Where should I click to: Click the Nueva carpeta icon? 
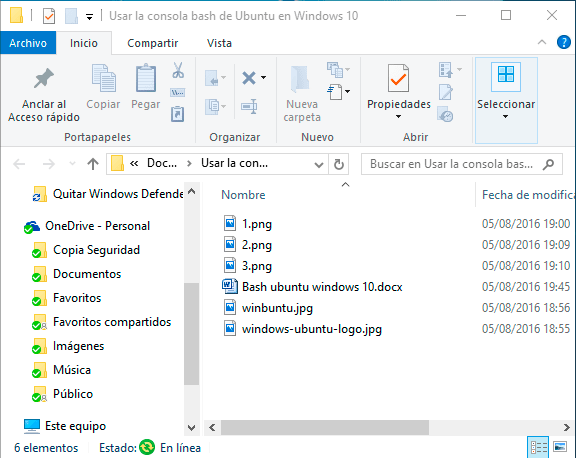tap(300, 79)
